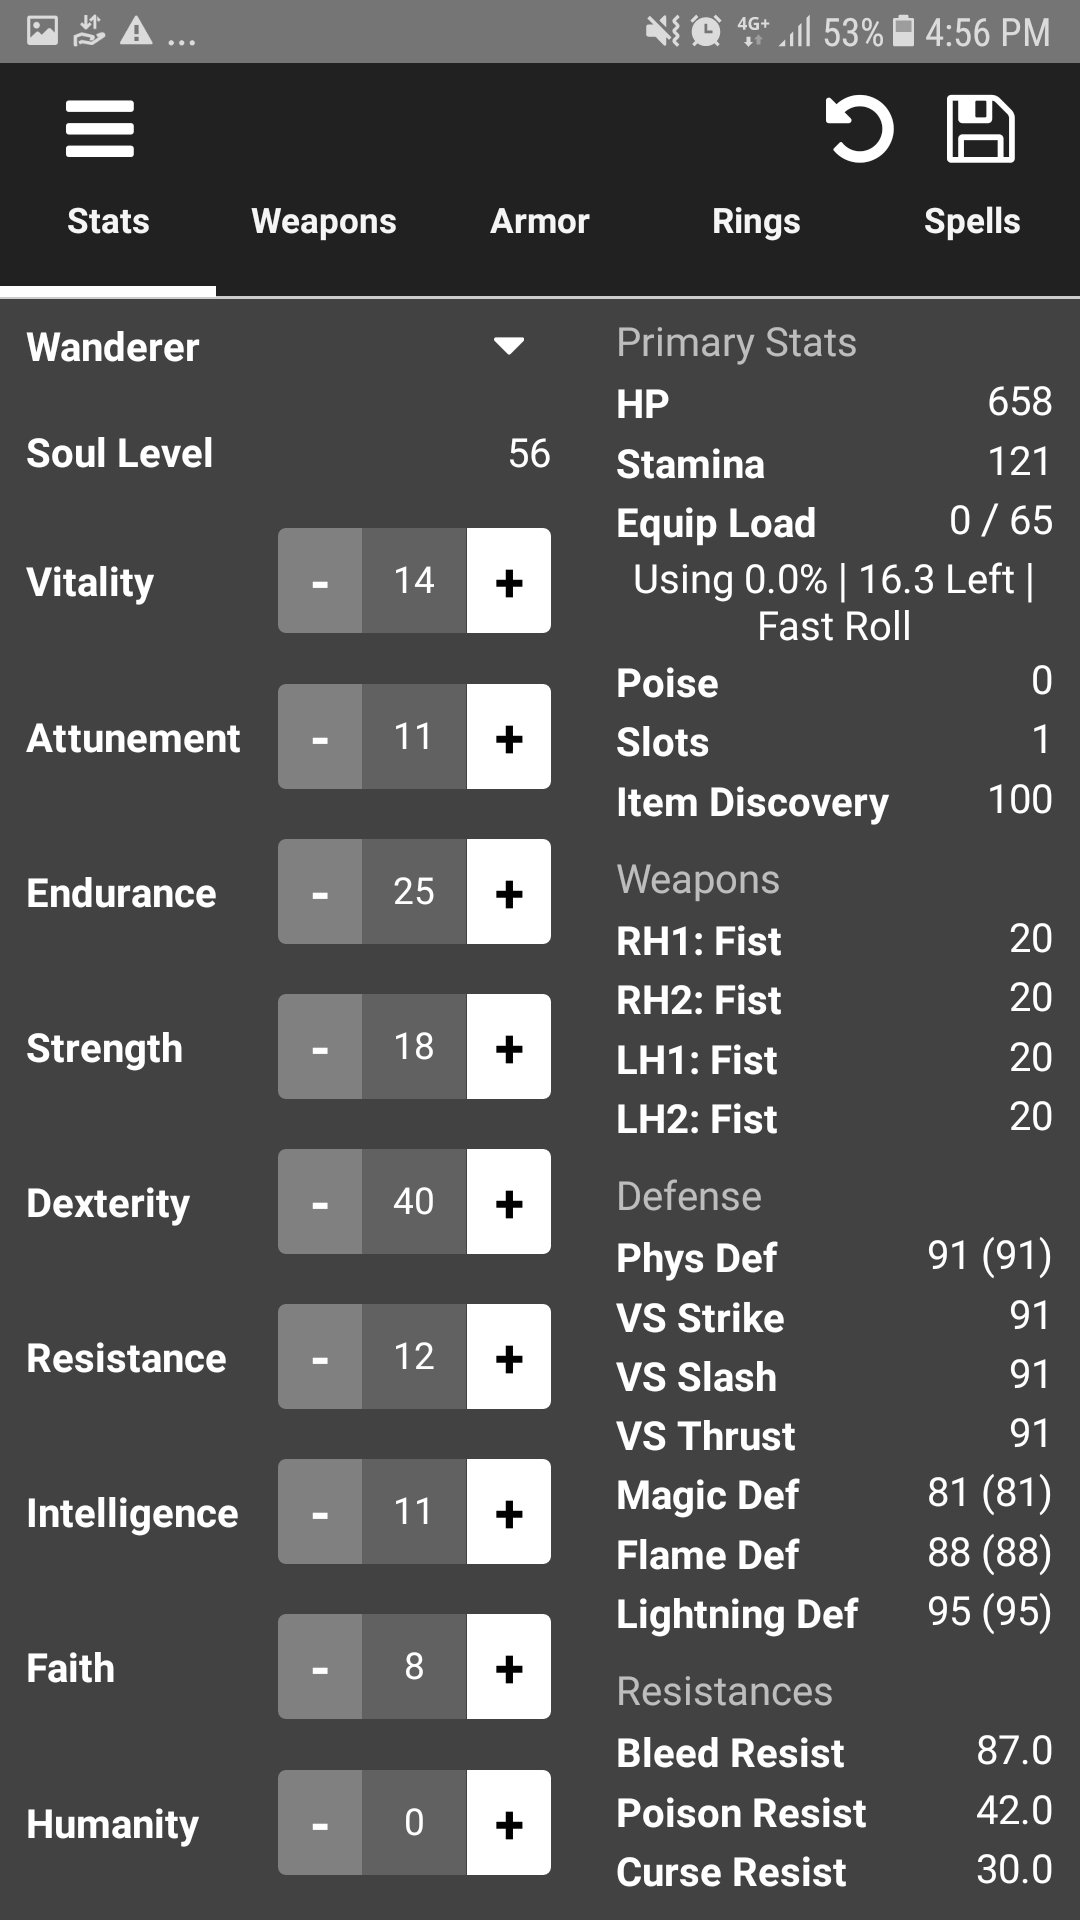1080x1920 pixels.
Task: Raise Endurance using its plus icon
Action: [508, 892]
